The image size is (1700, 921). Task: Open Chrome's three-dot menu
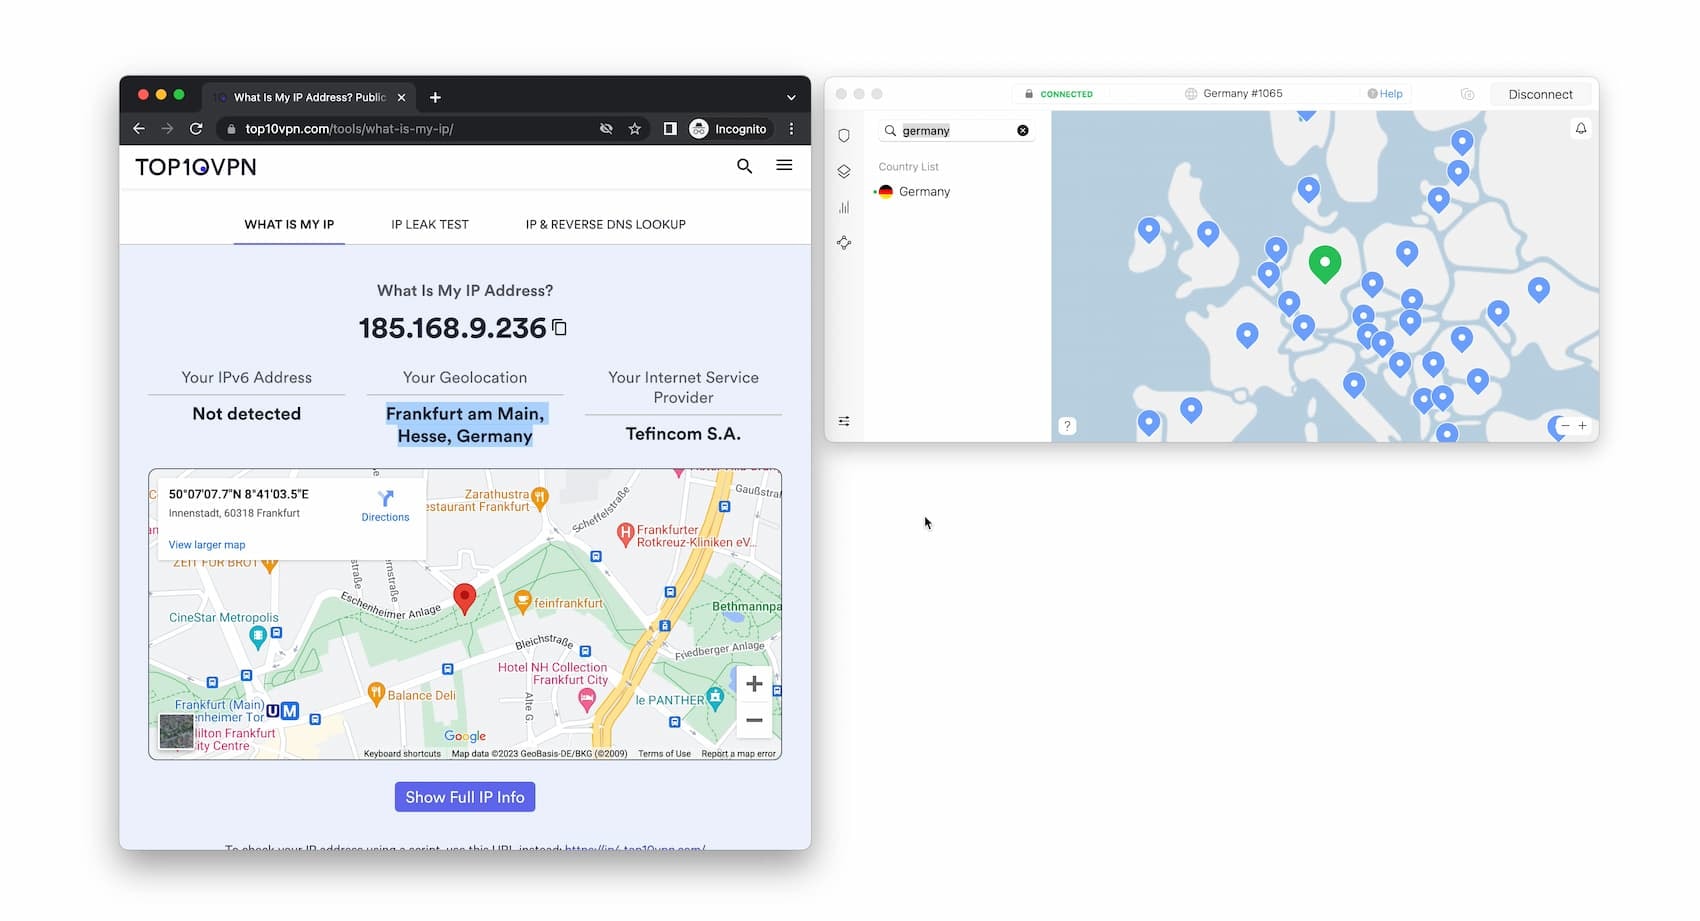791,129
